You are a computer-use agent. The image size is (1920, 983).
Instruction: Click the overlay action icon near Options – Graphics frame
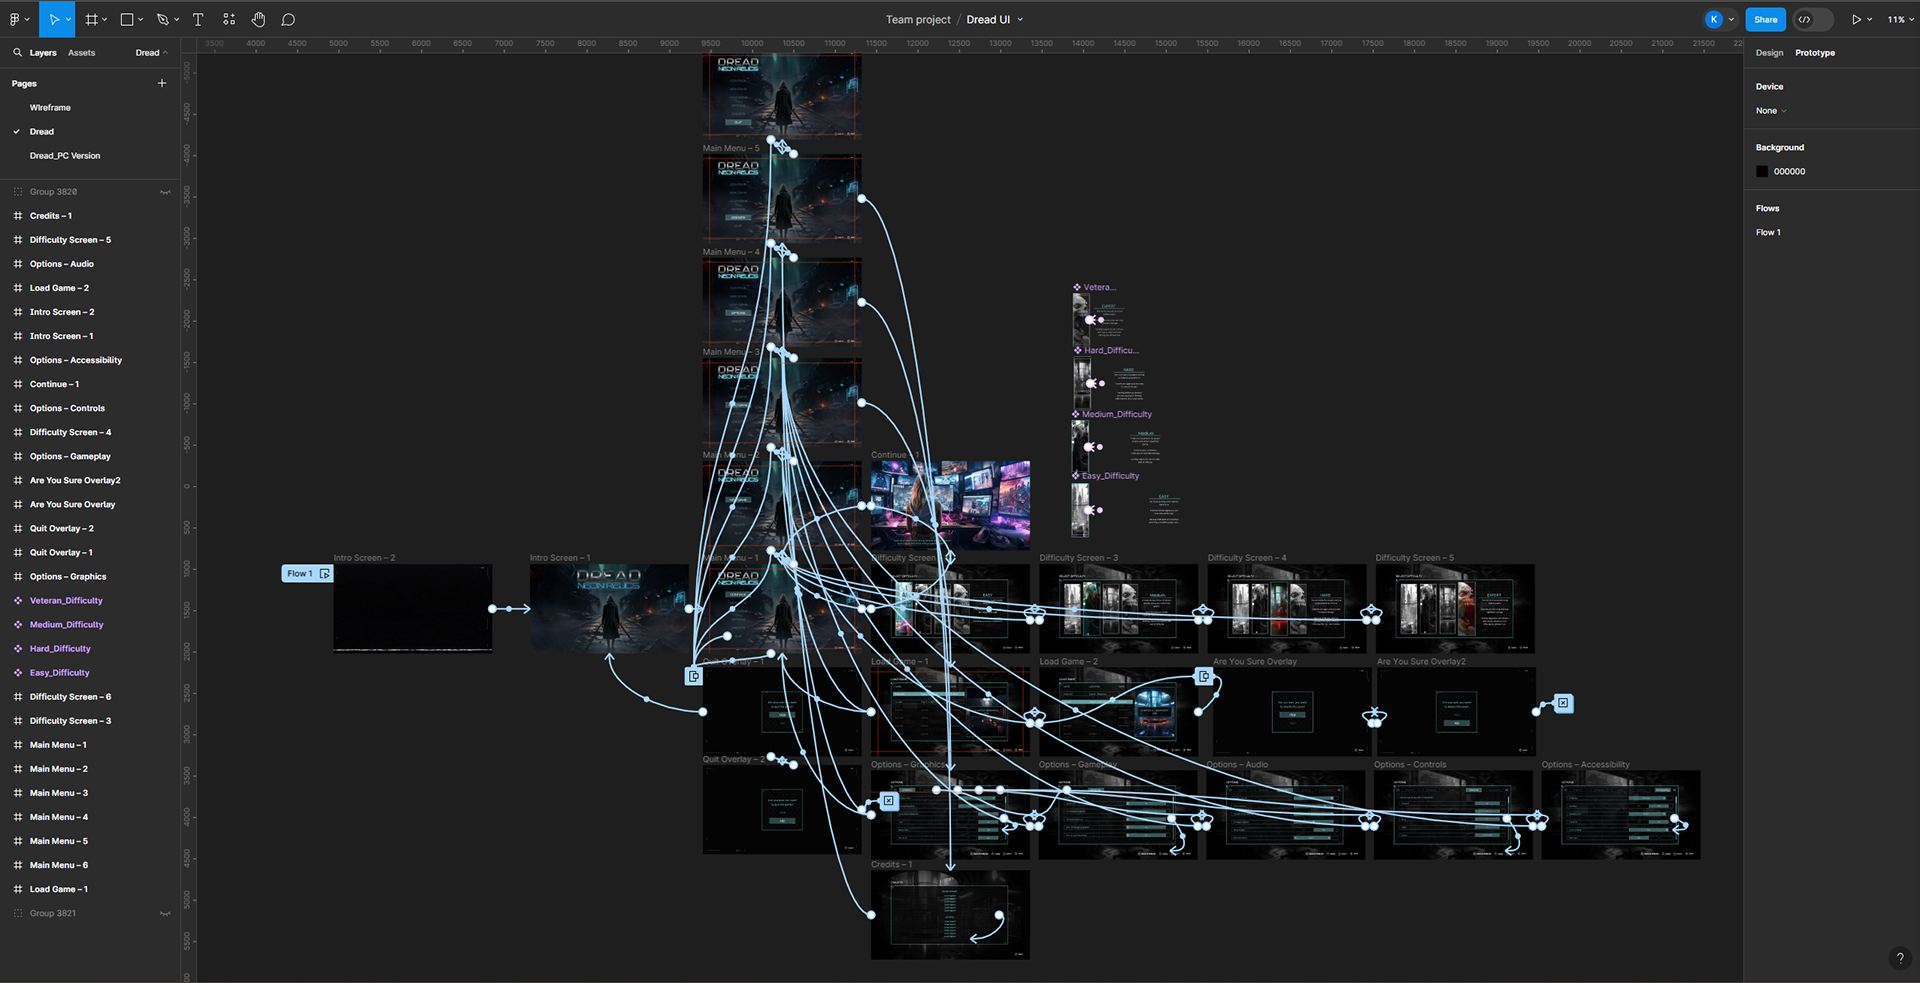pos(888,800)
